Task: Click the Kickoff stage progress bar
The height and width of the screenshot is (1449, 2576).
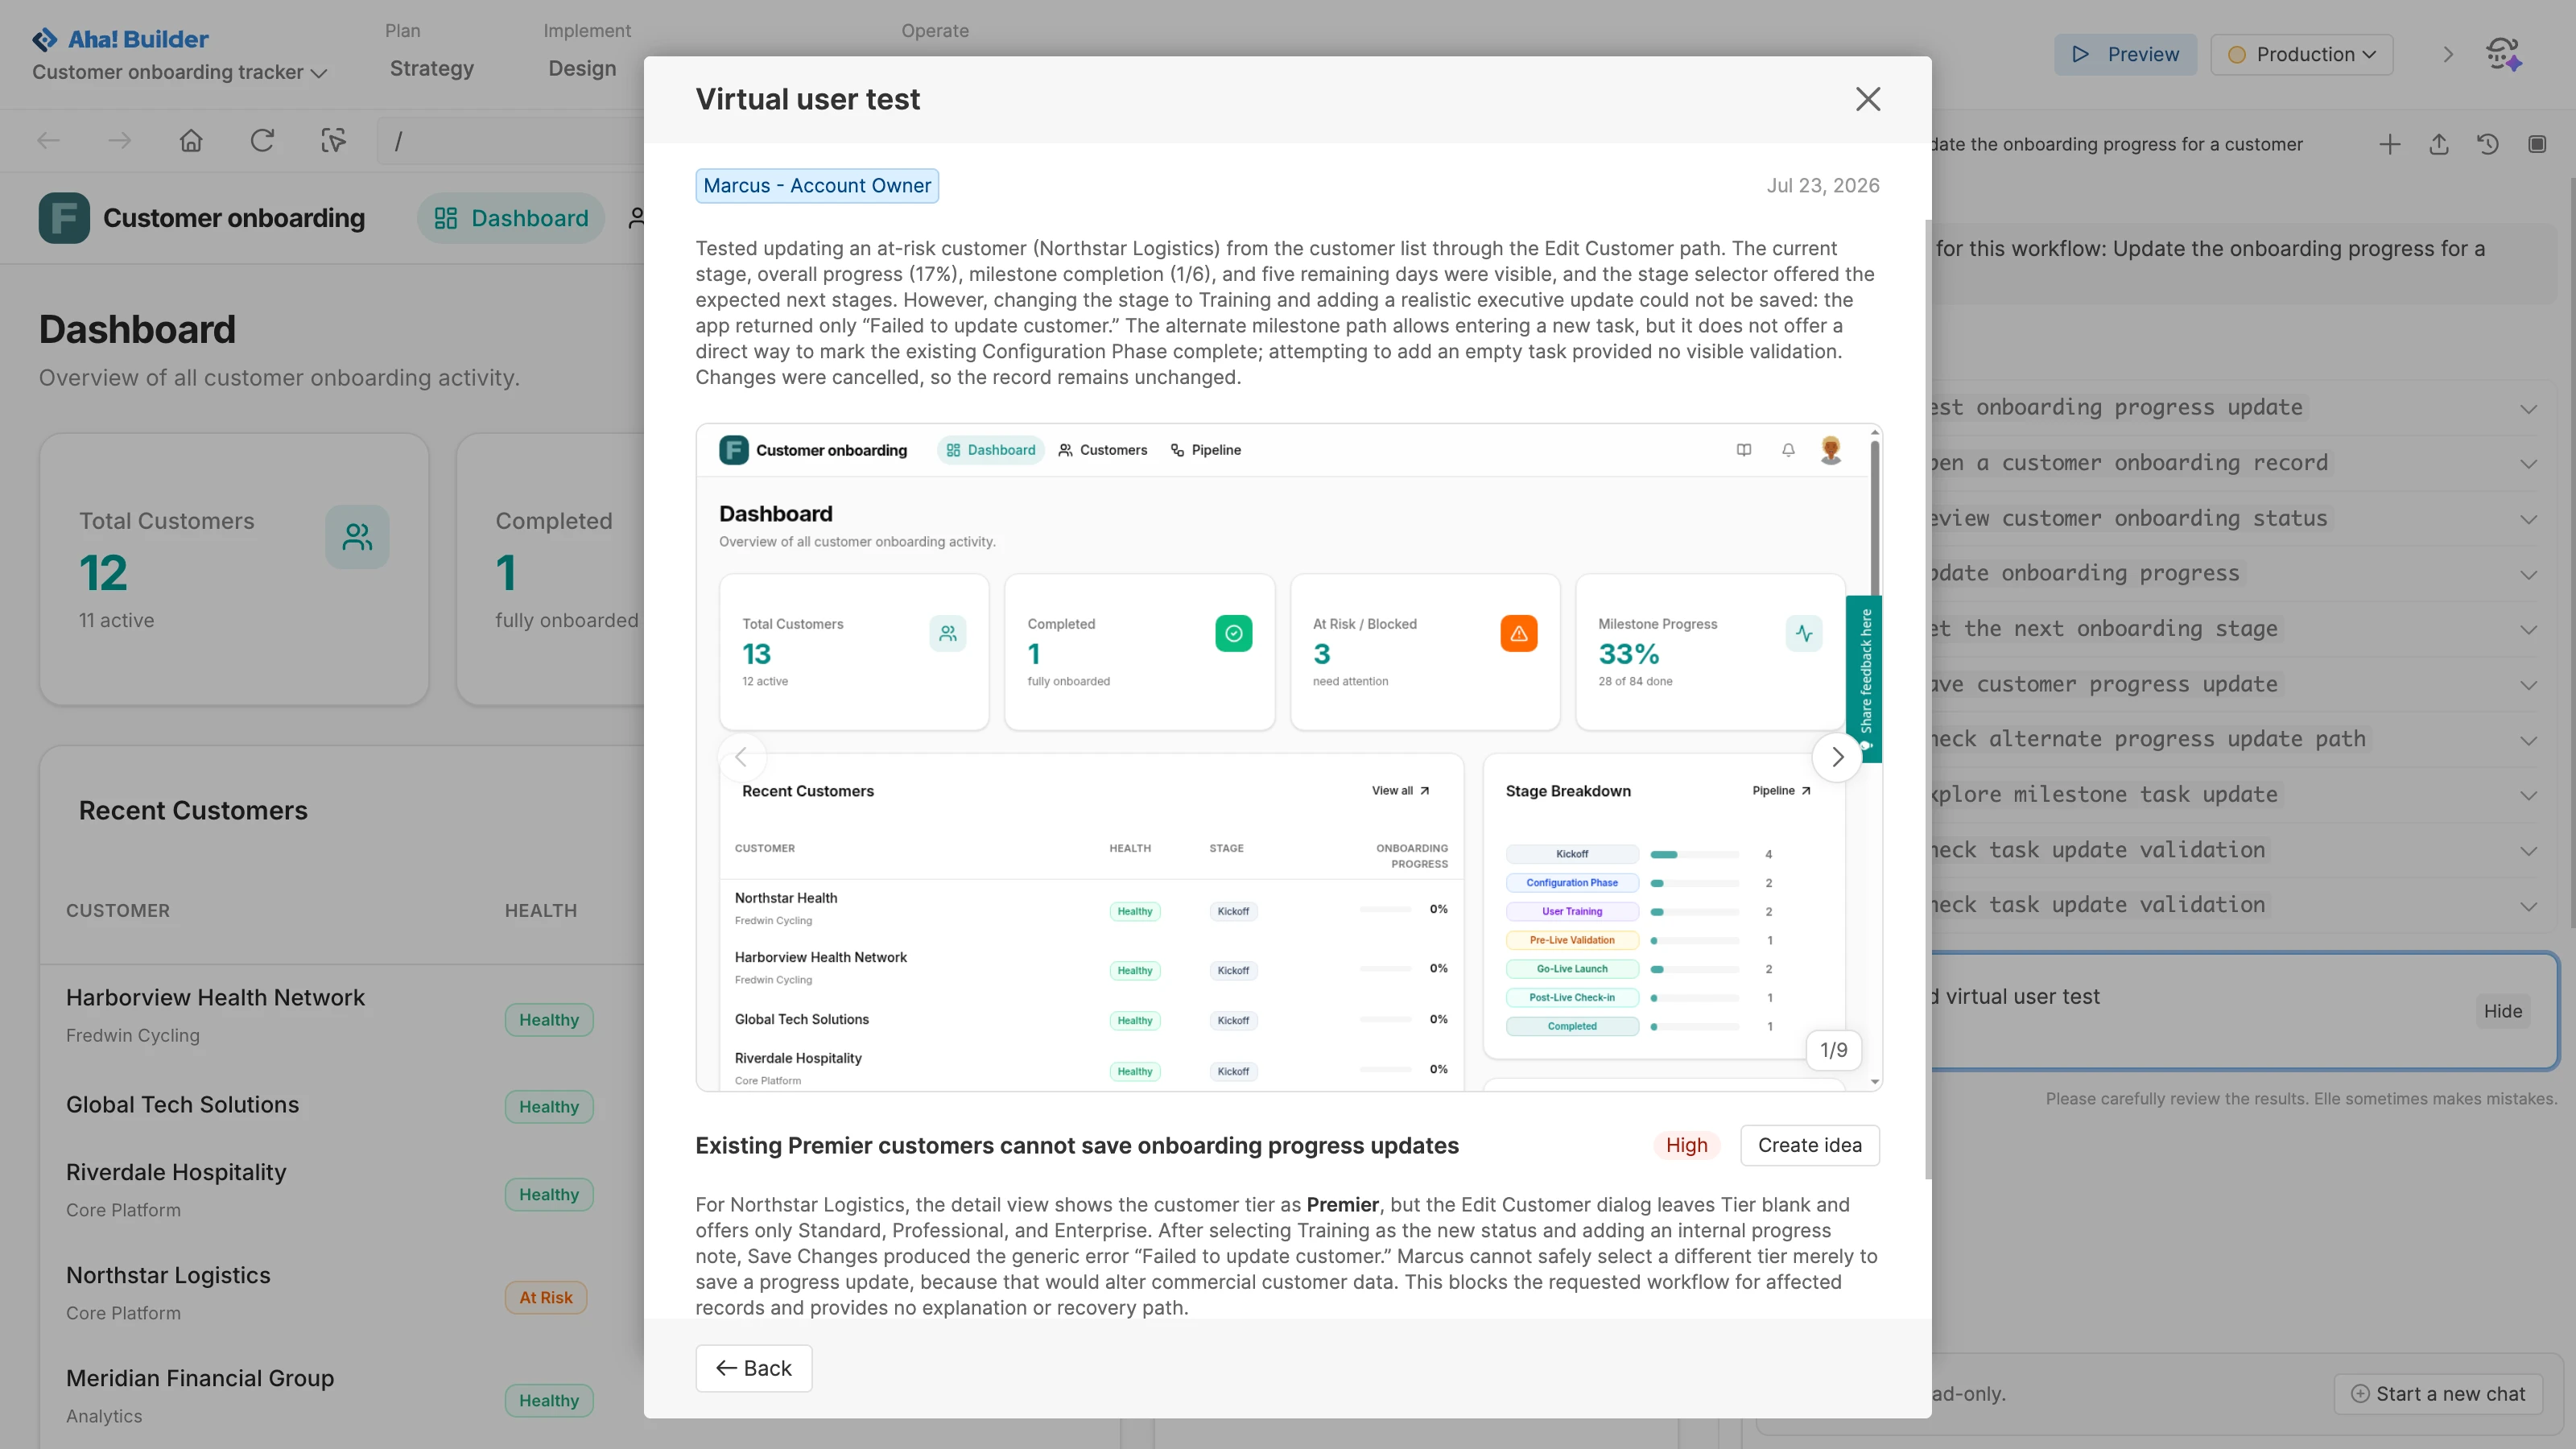Action: (1694, 854)
